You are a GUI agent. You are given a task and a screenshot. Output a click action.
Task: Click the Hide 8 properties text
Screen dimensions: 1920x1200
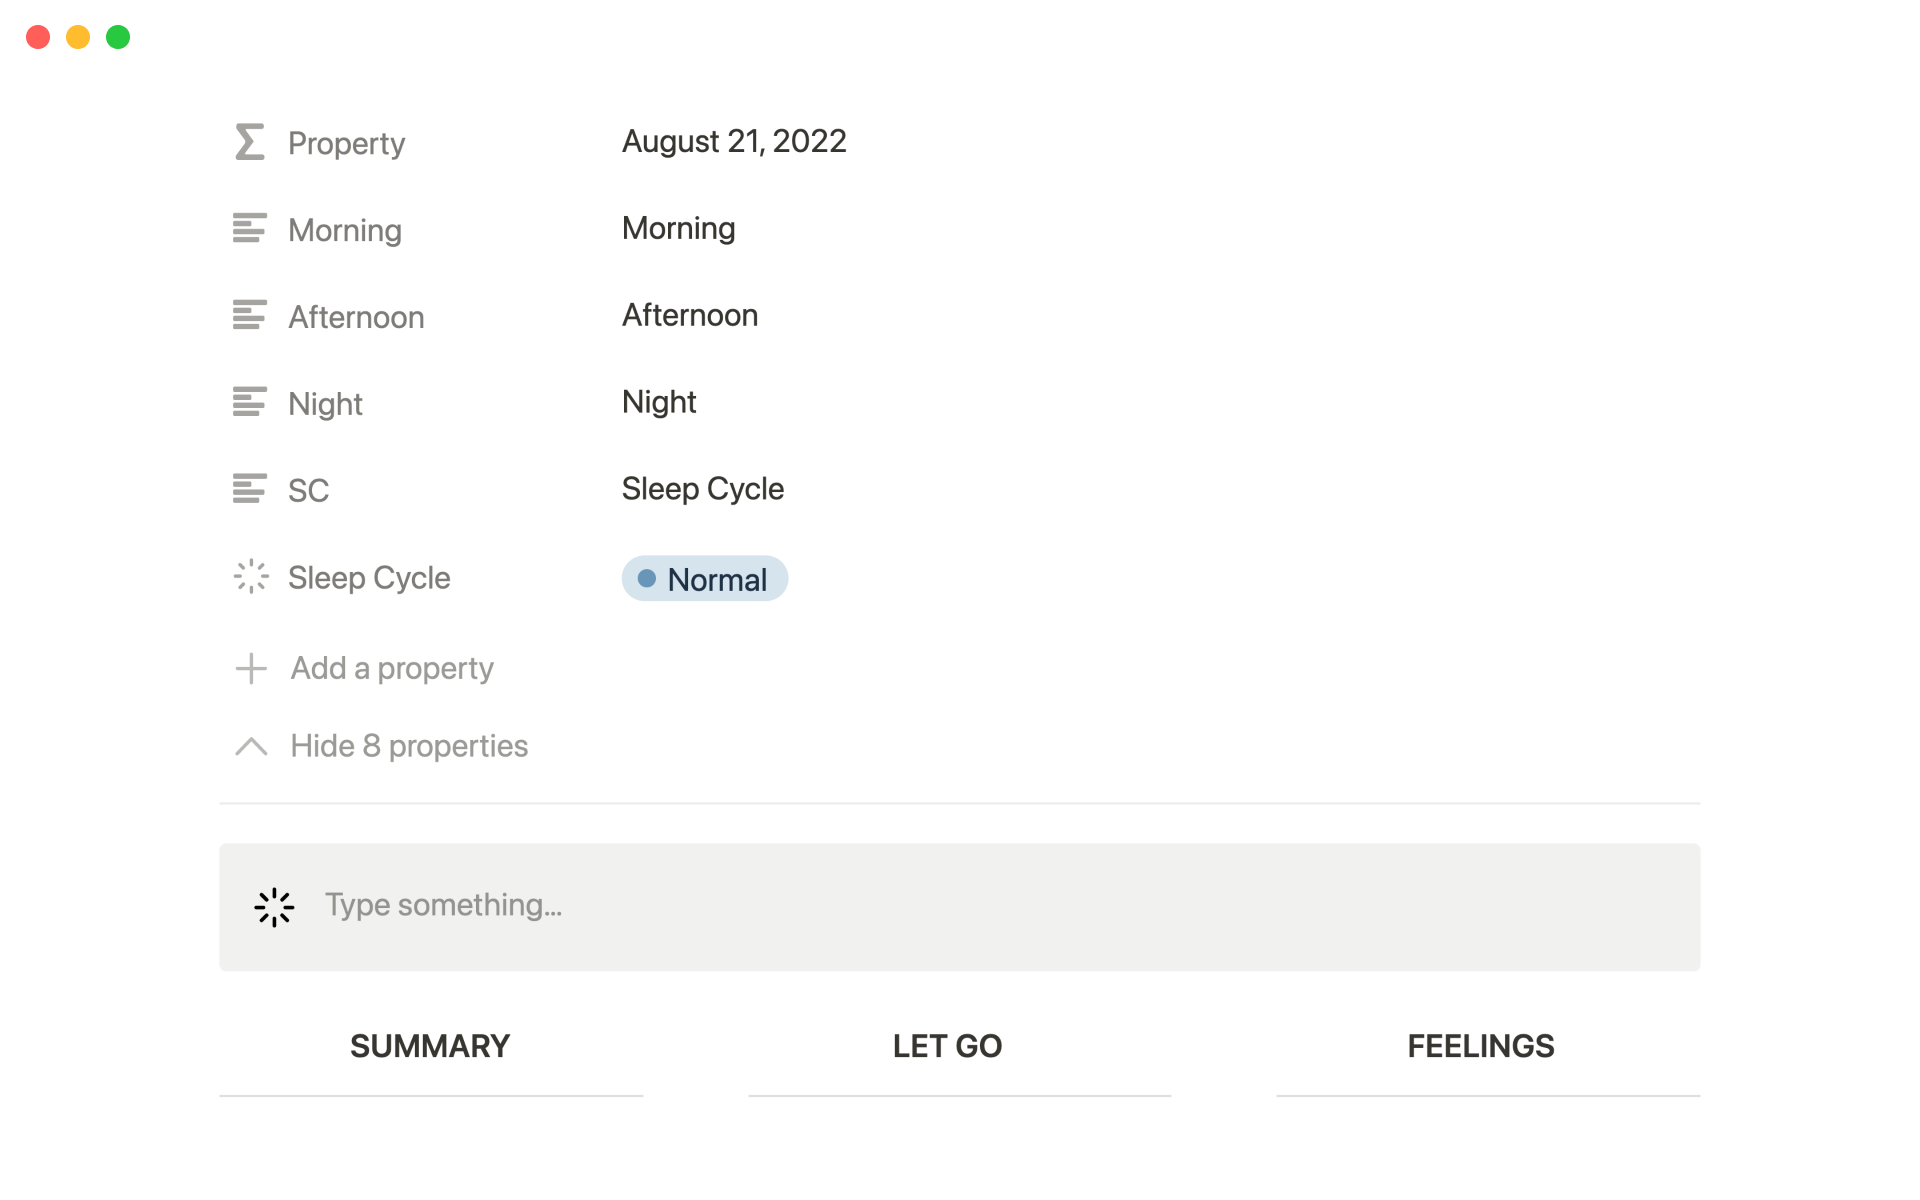(x=409, y=746)
